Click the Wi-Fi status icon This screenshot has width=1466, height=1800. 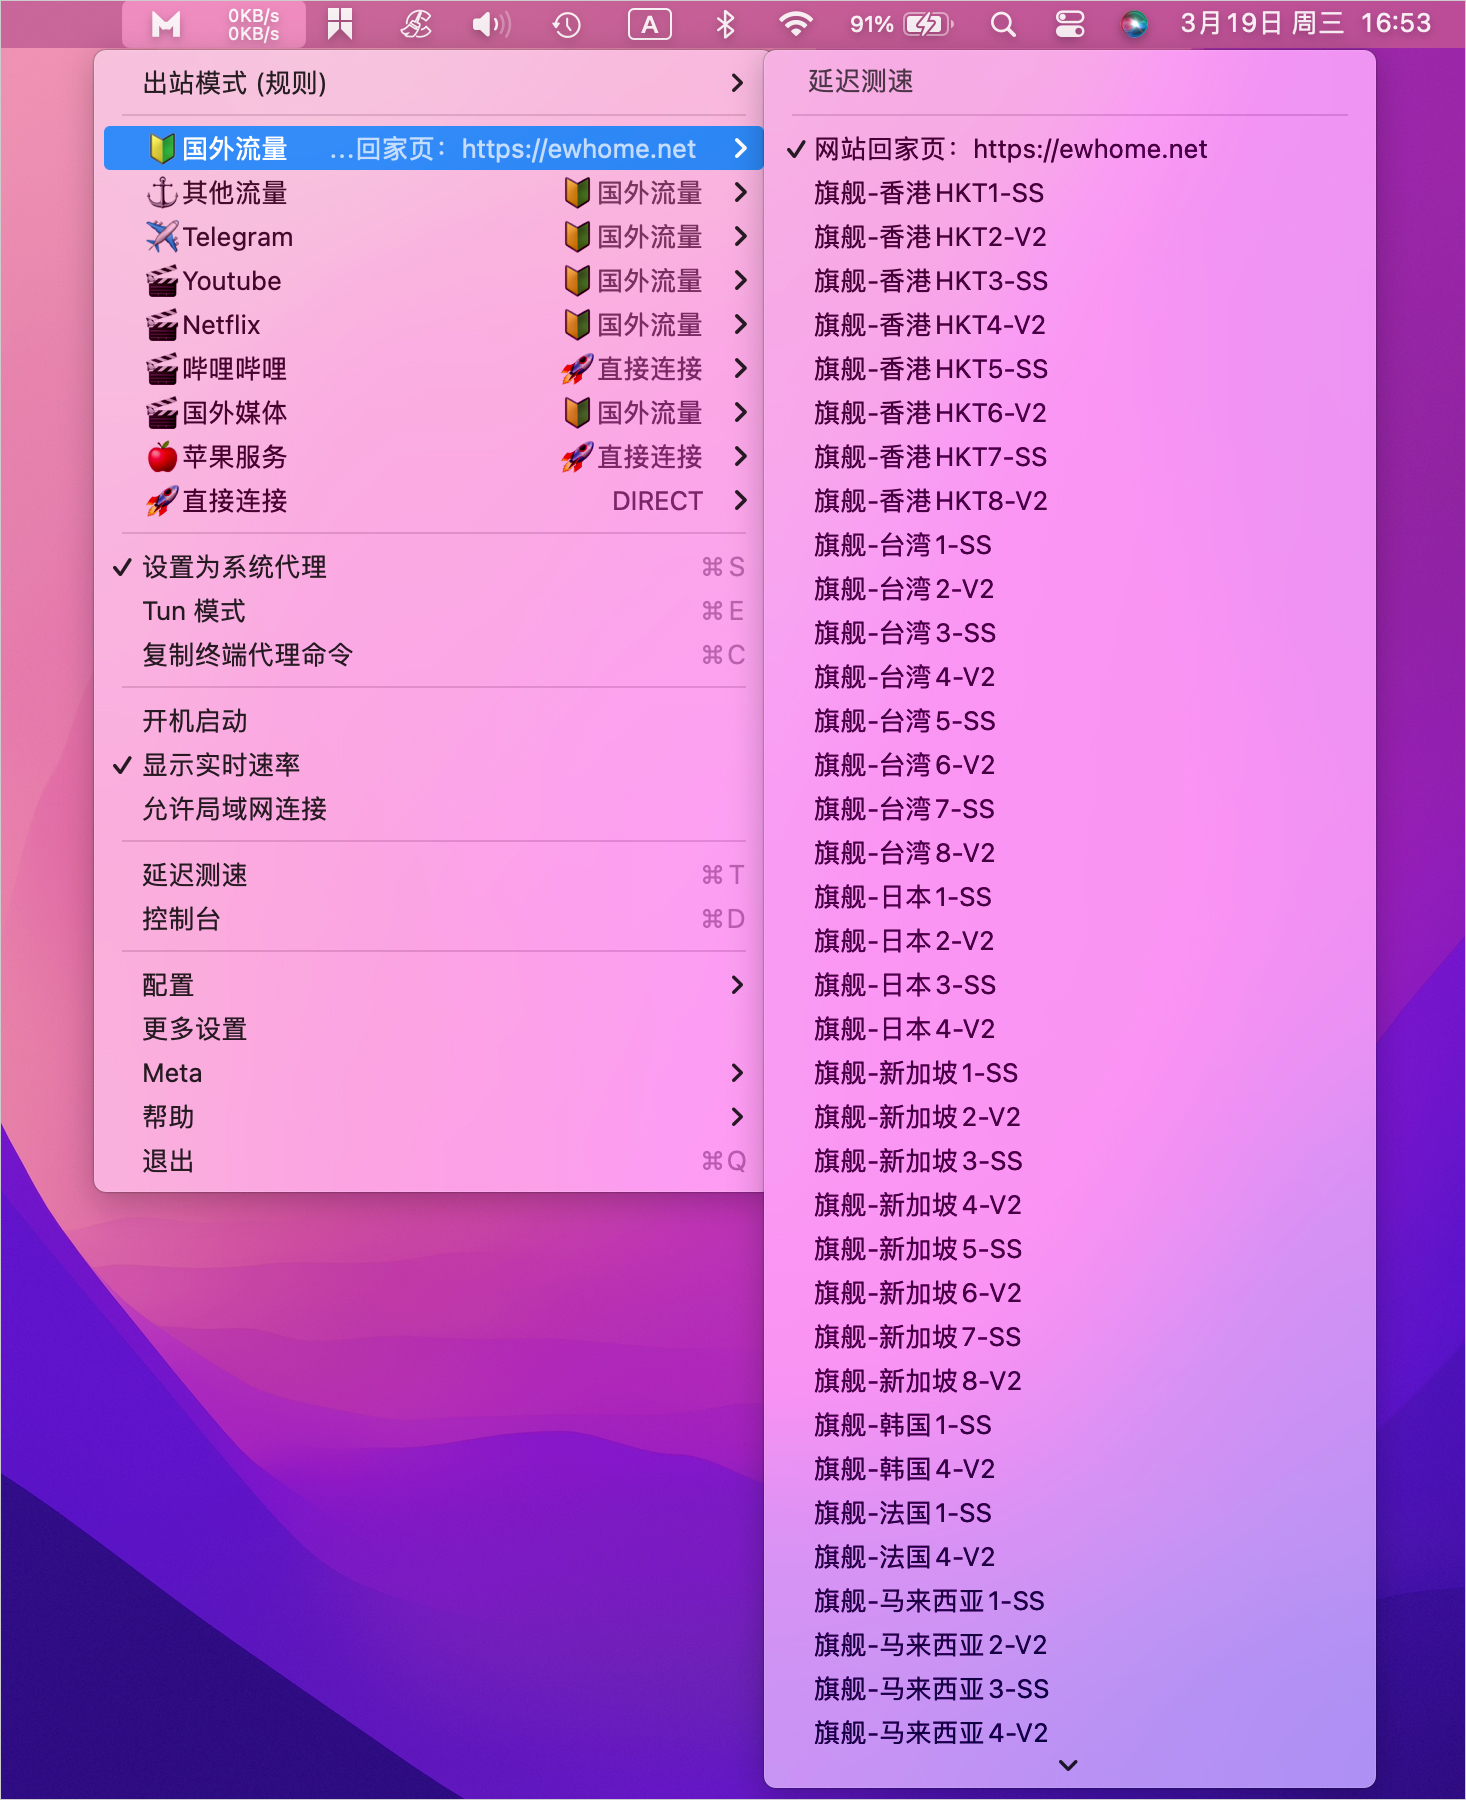(x=795, y=24)
